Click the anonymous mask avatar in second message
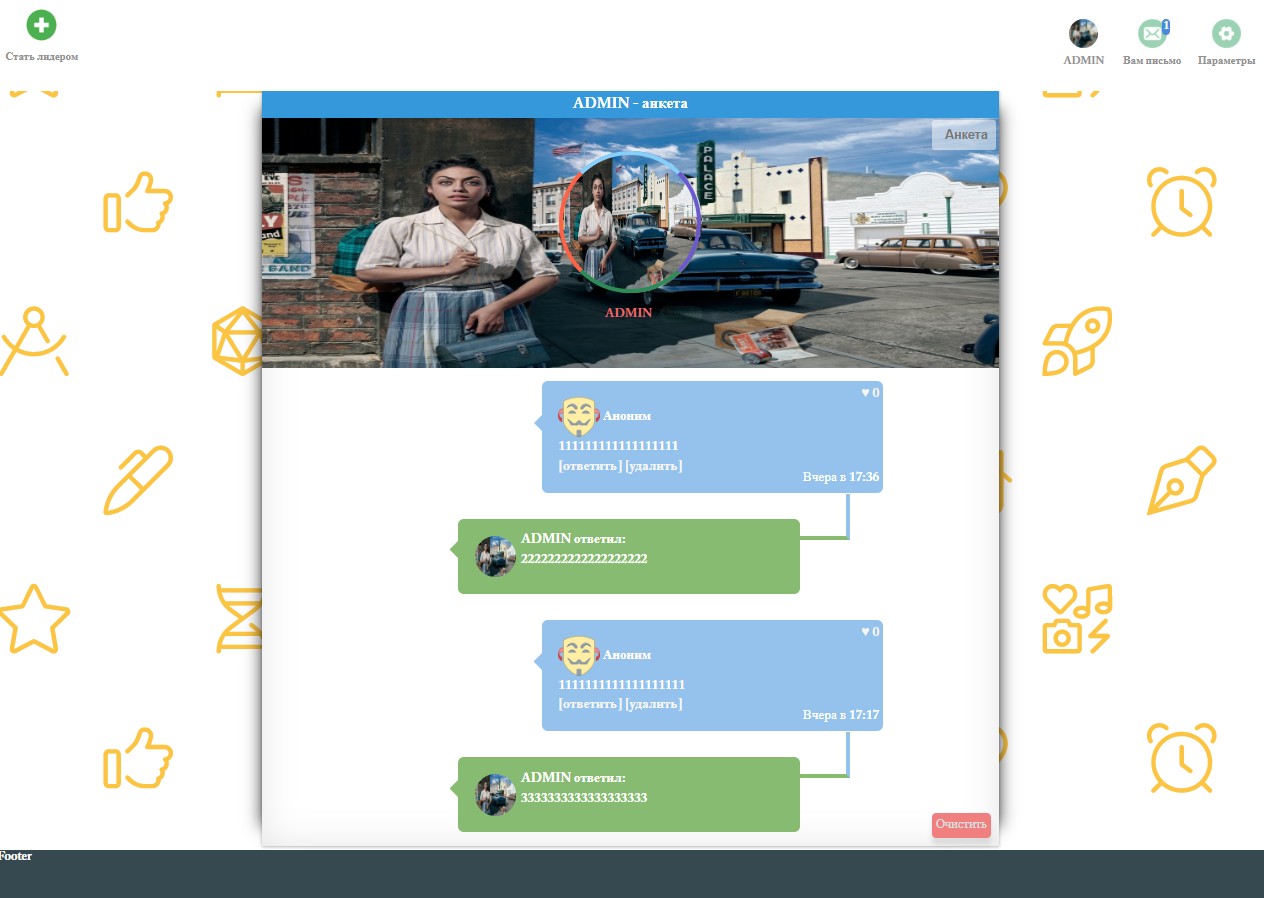This screenshot has width=1264, height=898. coord(578,655)
